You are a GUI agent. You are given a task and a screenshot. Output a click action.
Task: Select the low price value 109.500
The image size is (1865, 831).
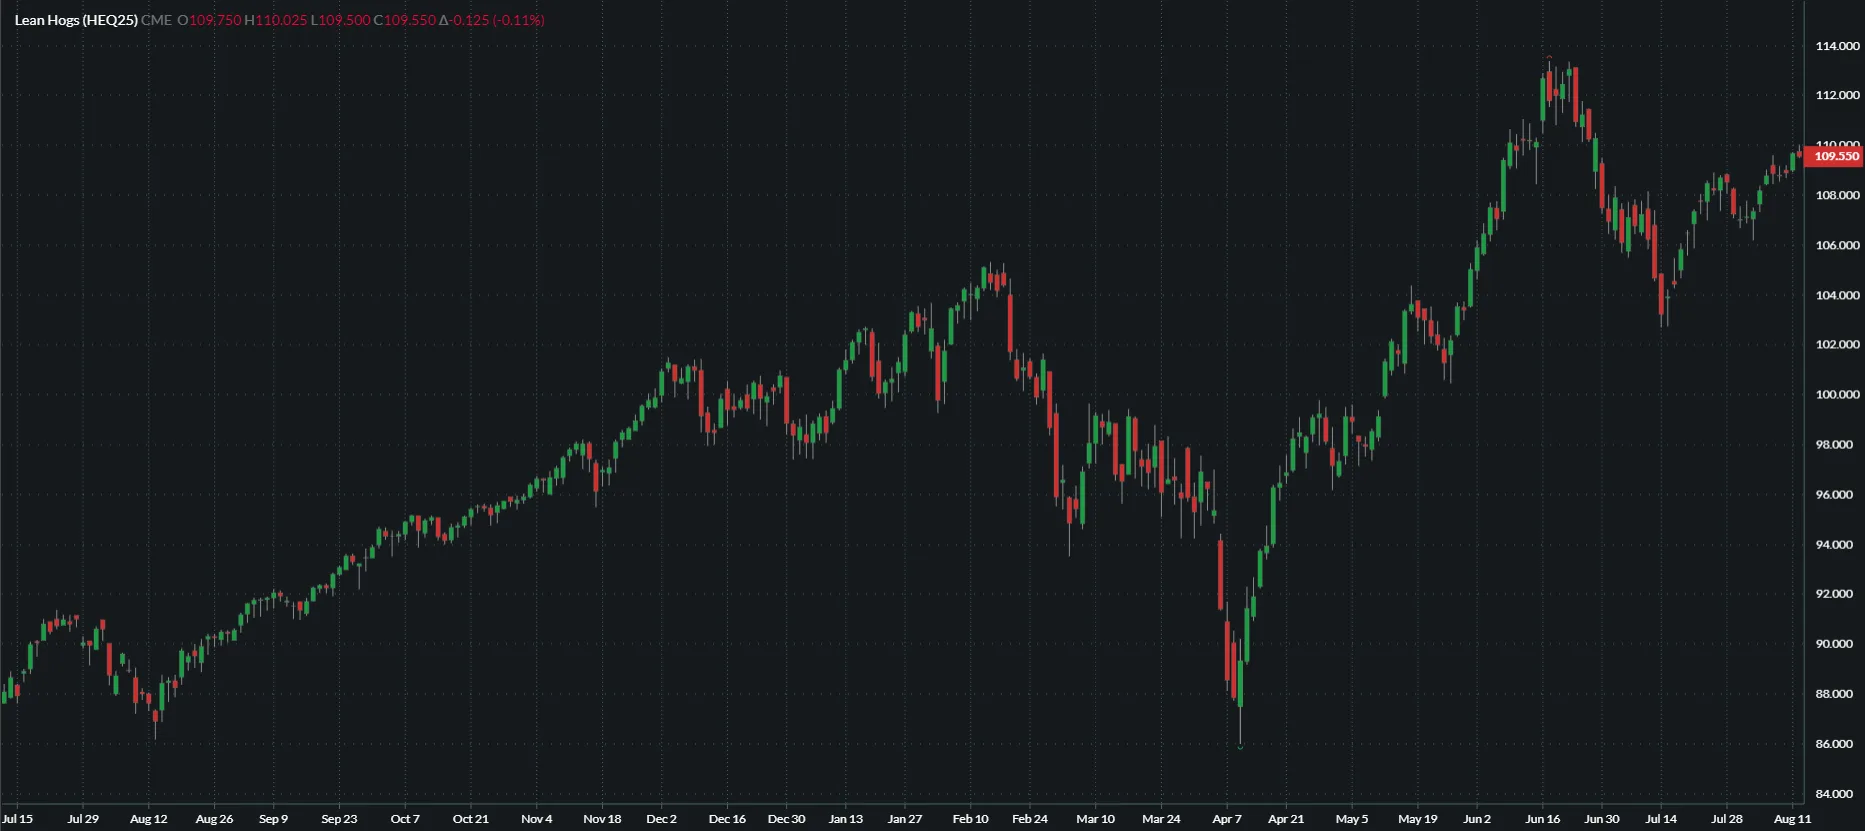pyautogui.click(x=344, y=20)
